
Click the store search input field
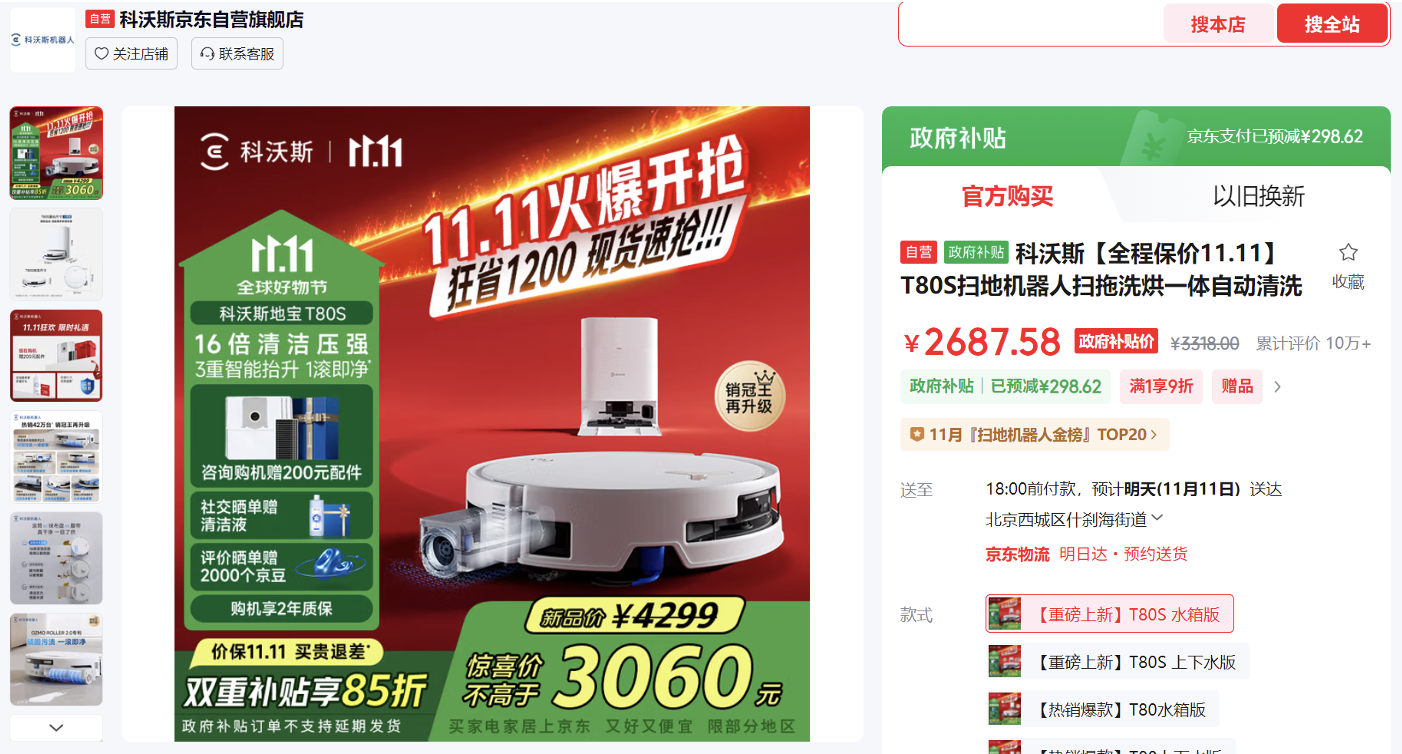tap(1031, 24)
